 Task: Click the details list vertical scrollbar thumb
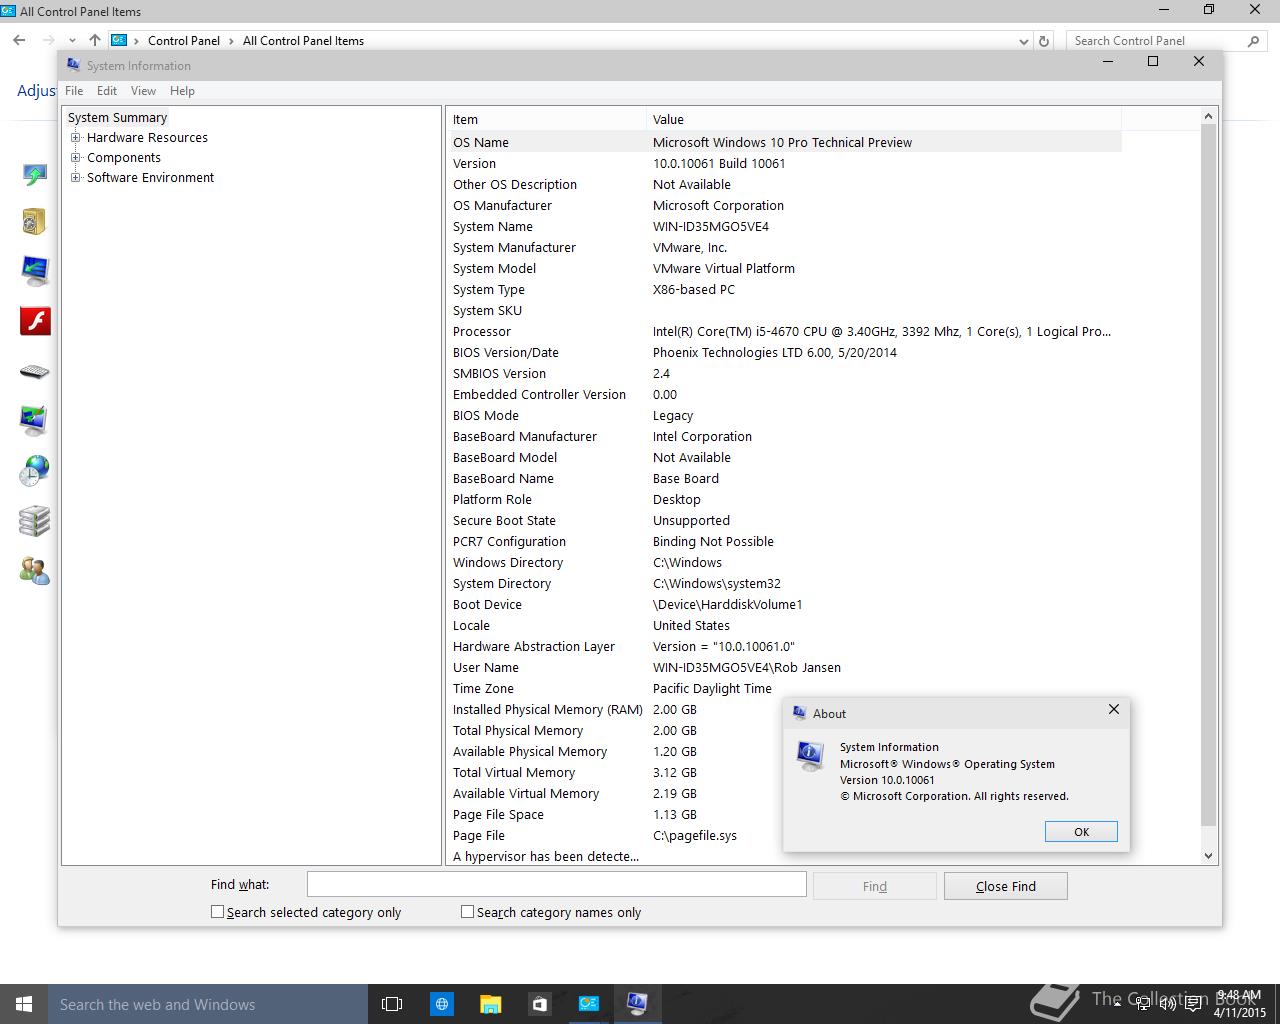[x=1208, y=476]
